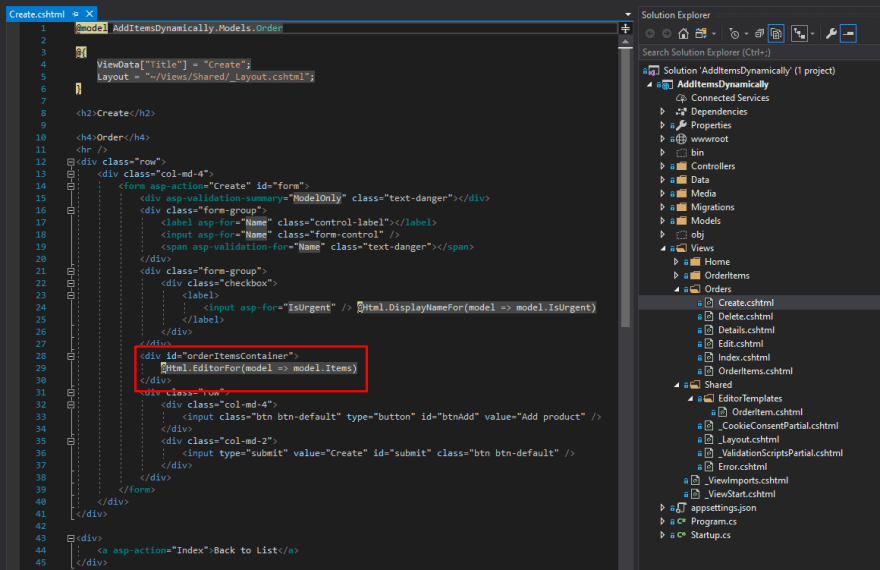Toggle the file nesting tree view button
Image resolution: width=880 pixels, height=570 pixels.
[x=799, y=34]
